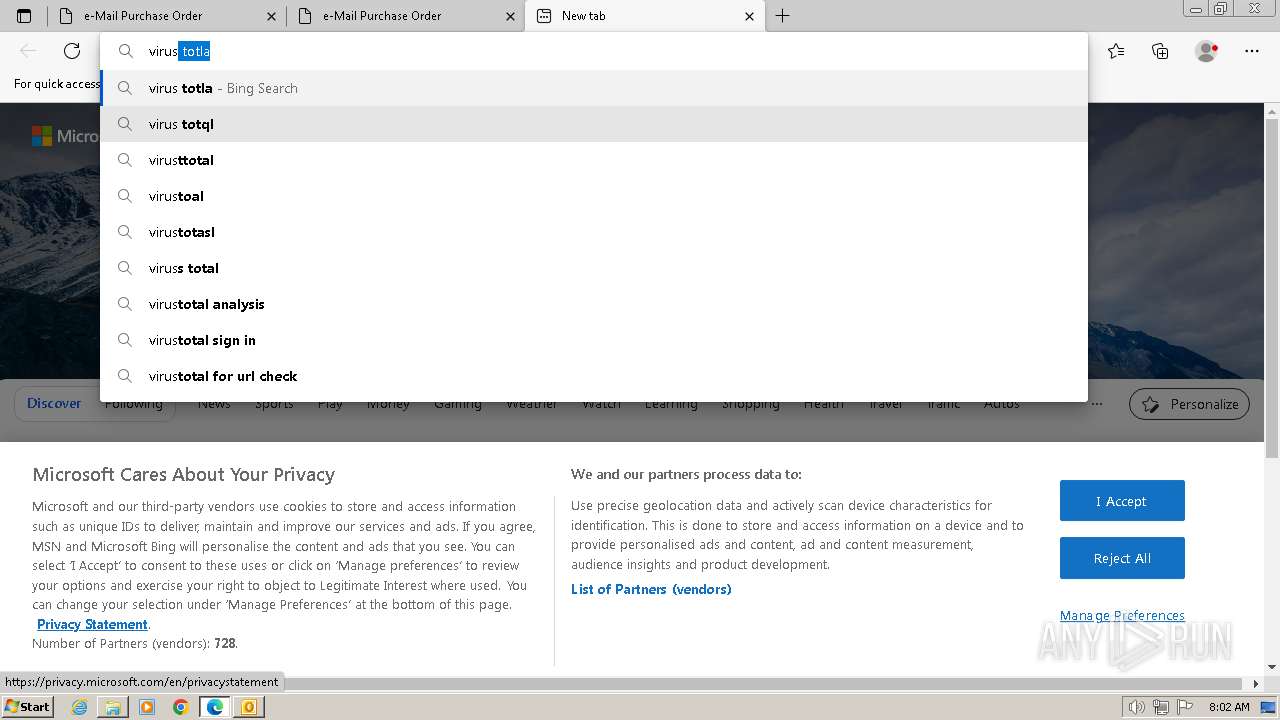1280x720 pixels.
Task: Open the tab actions menu icon
Action: 24,16
